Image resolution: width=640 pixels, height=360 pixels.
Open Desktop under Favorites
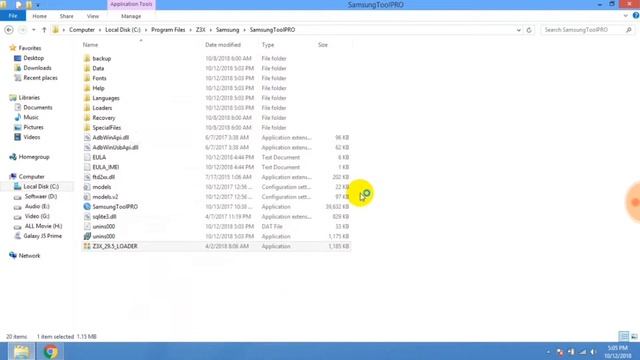point(33,58)
